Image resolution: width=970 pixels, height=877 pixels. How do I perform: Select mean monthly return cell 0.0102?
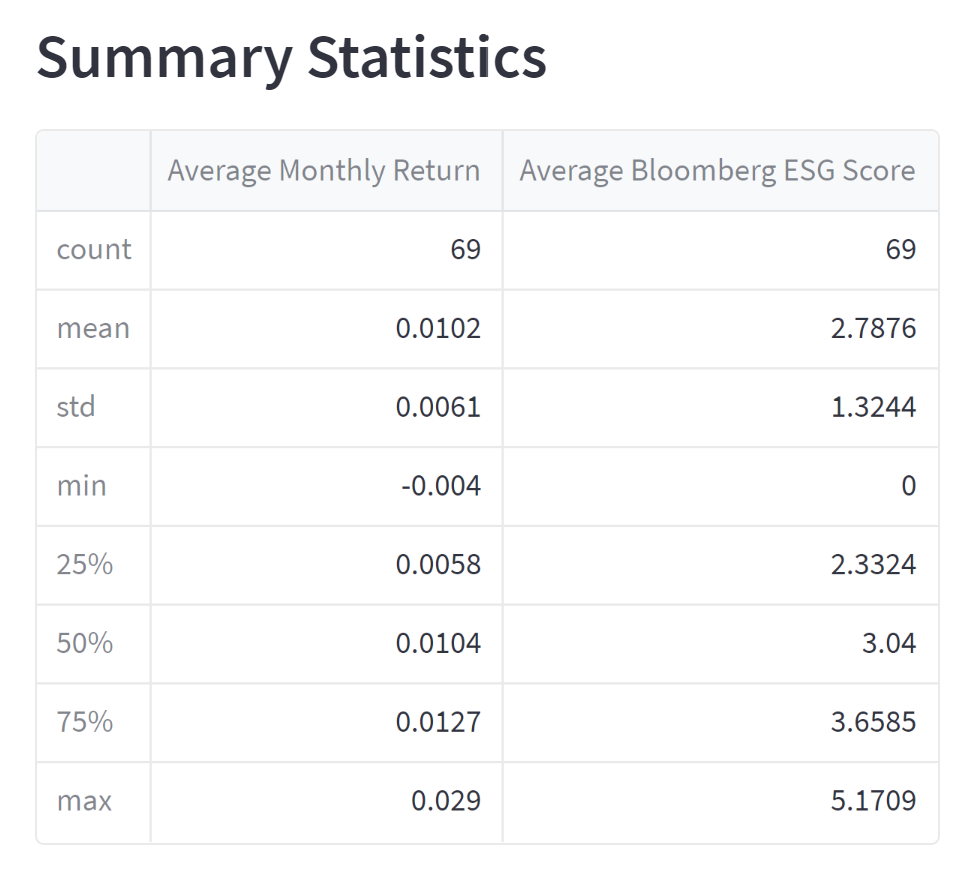tap(438, 329)
